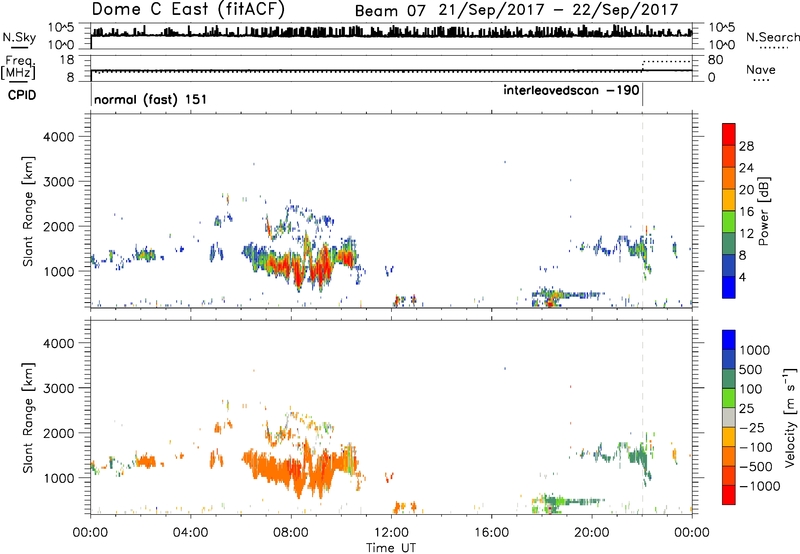Click the velocity panel 'Slant Range [km]' label

click(x=28, y=417)
